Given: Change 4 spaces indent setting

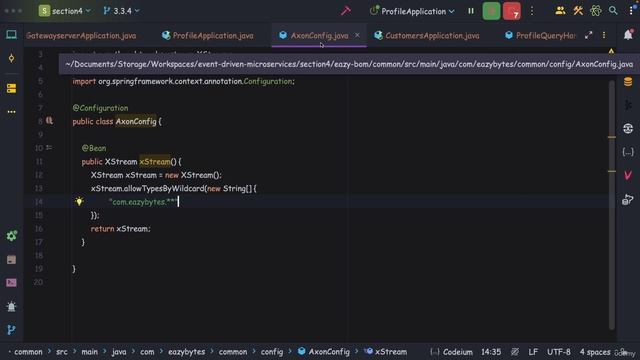Looking at the screenshot, I should pyautogui.click(x=595, y=352).
